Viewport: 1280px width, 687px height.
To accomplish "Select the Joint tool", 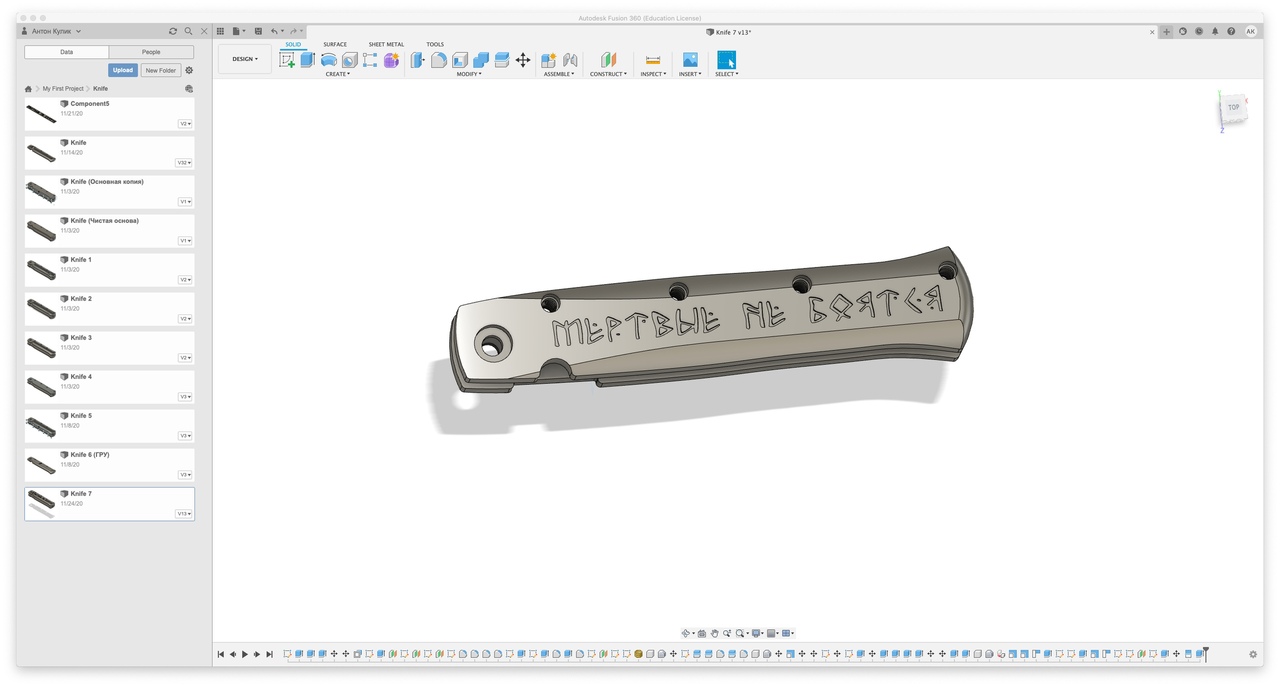I will pos(570,60).
